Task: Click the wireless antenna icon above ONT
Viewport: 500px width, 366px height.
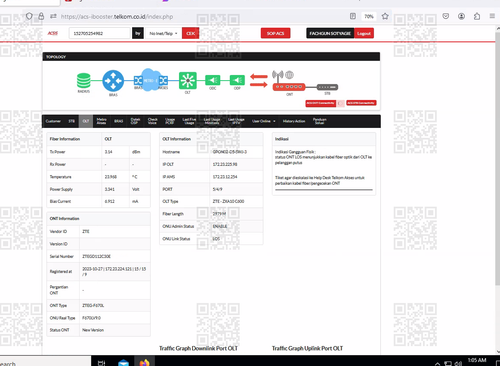Action: click(278, 76)
